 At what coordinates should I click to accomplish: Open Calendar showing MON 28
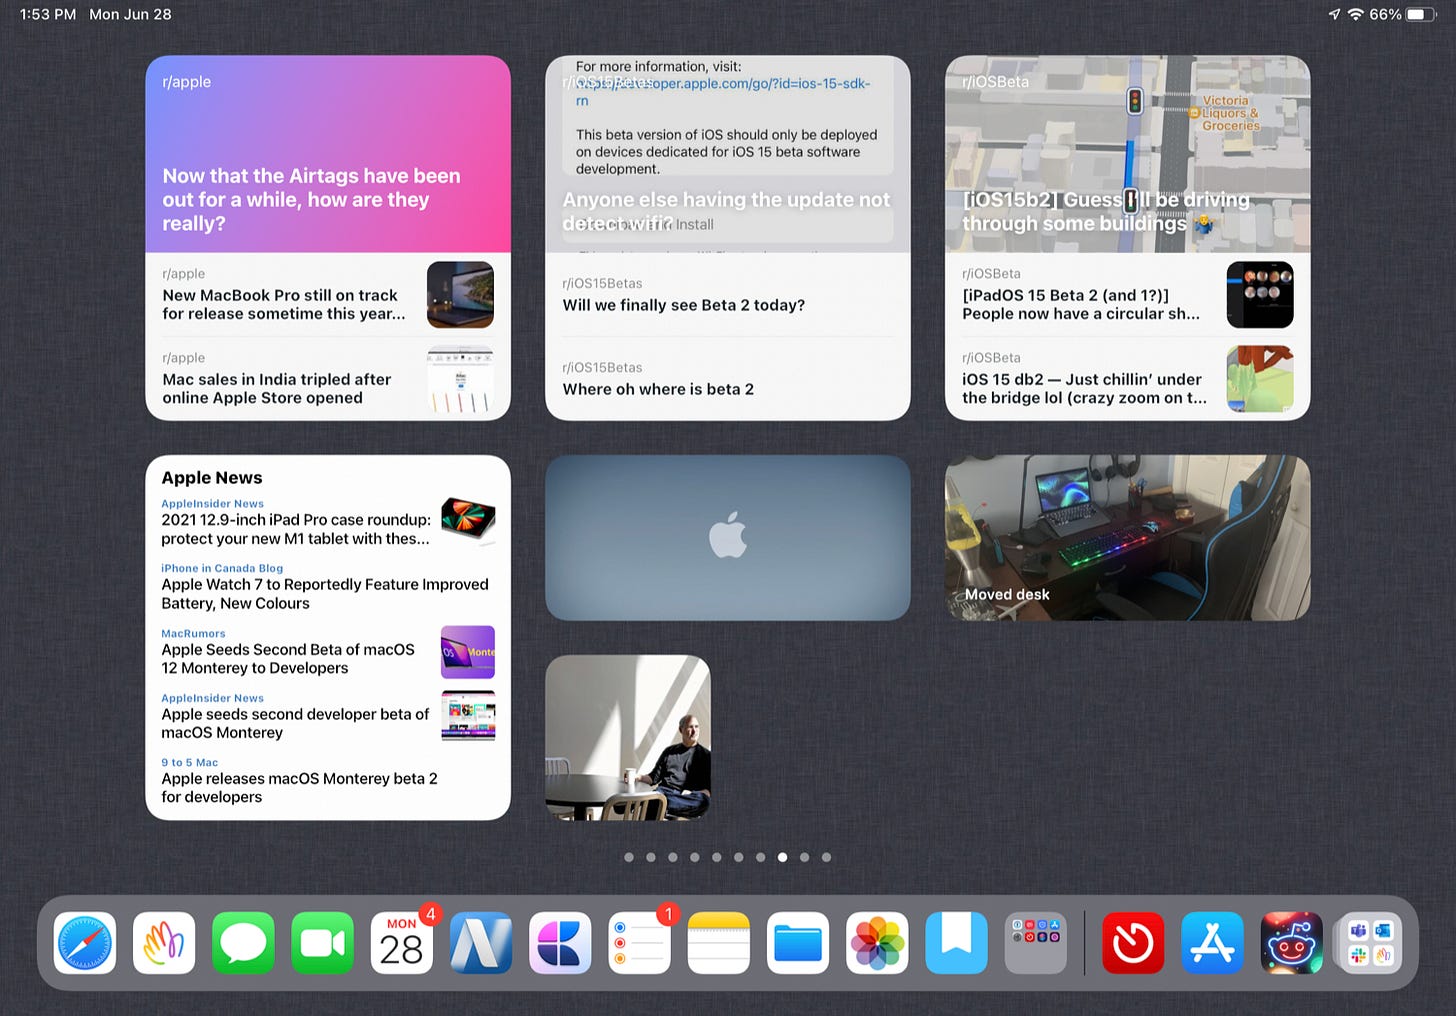[x=402, y=943]
